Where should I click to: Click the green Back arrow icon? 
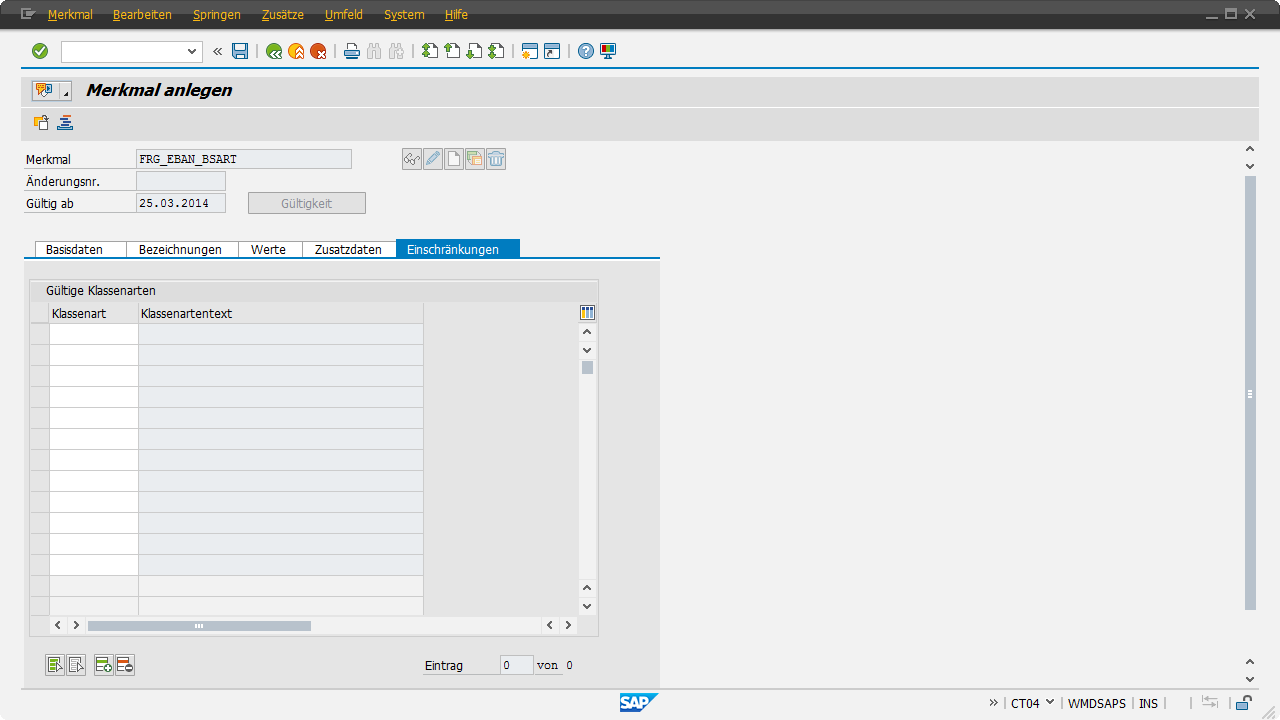pos(274,51)
